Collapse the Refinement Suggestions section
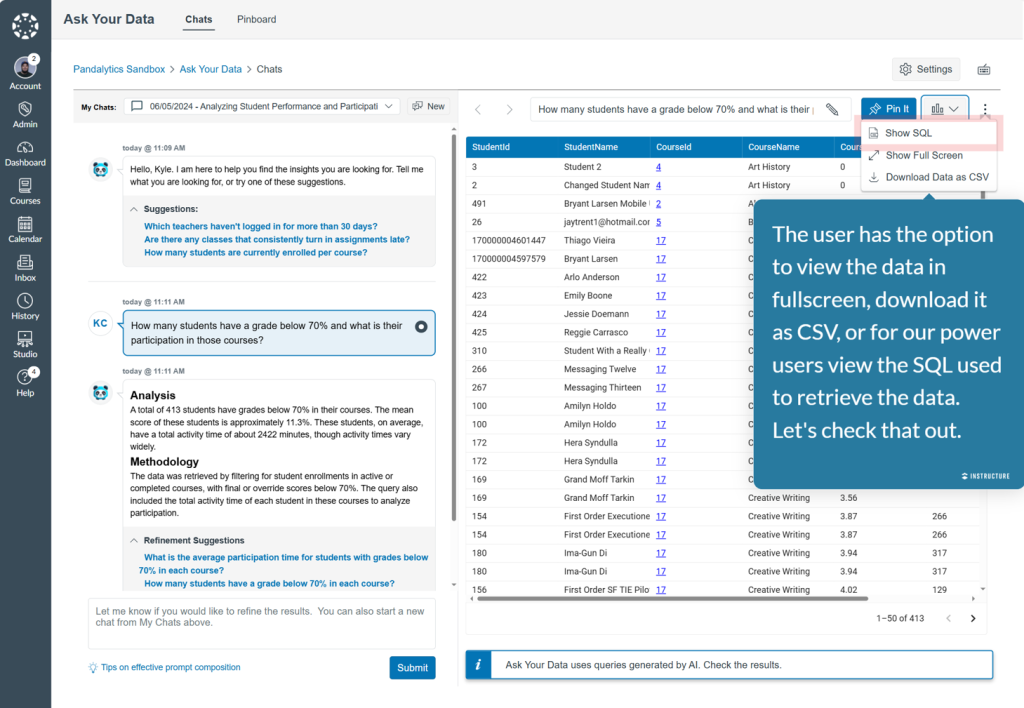The image size is (1024, 708). [x=134, y=541]
